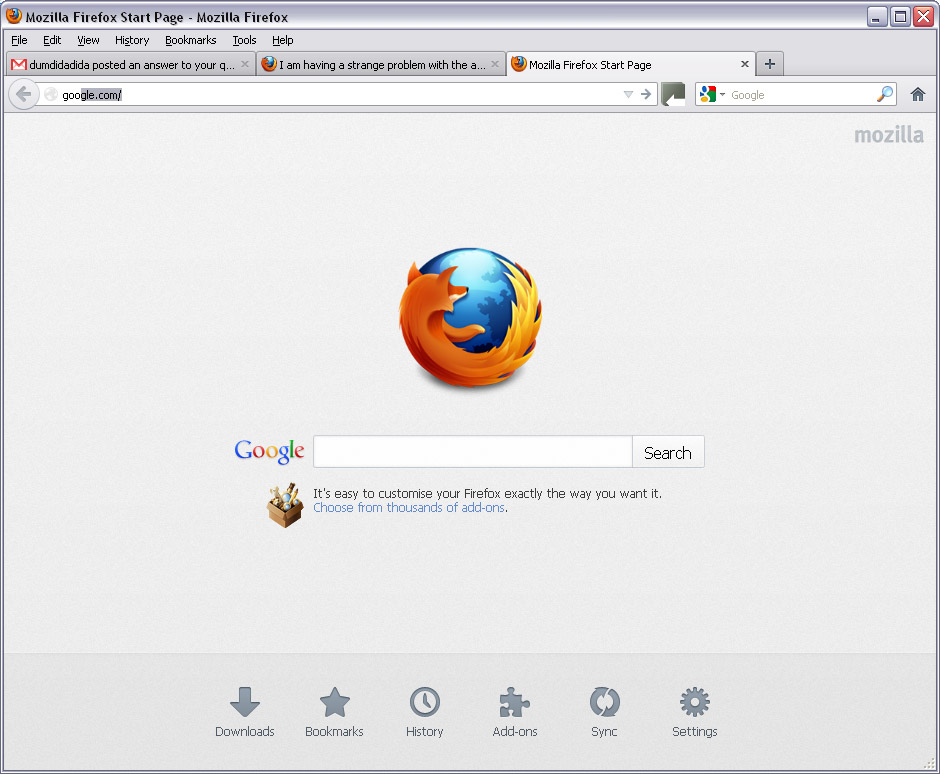
Task: Open the Edit menu
Action: 52,40
